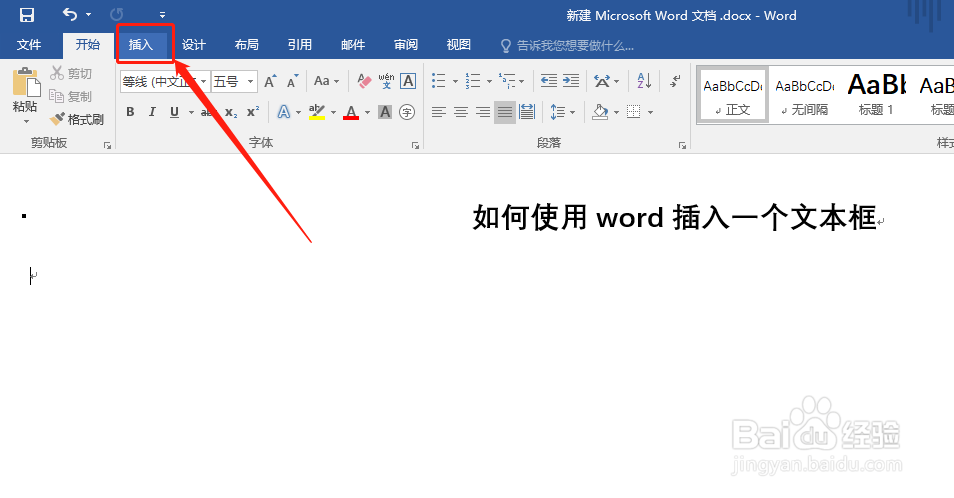Increase paragraph indent
This screenshot has height=498, width=954.
(571, 81)
